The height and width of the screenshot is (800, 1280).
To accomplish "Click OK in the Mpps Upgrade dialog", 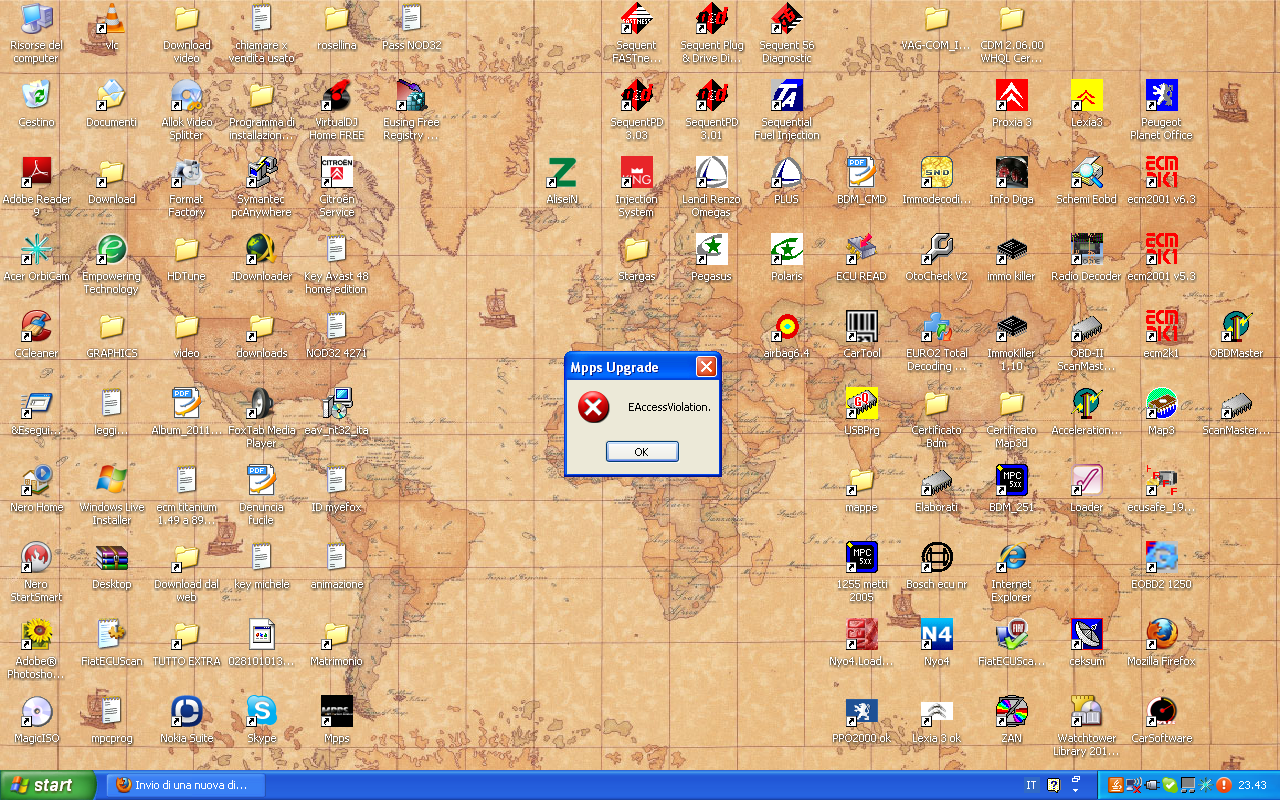I will [x=642, y=452].
